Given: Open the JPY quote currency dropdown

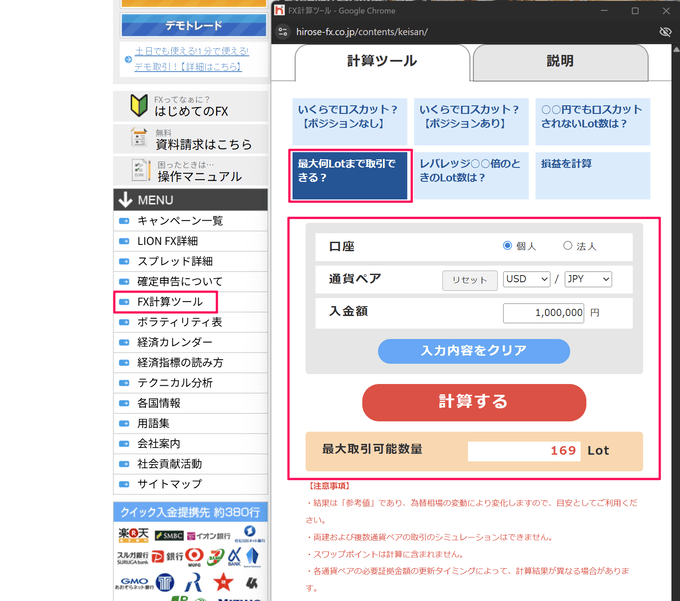Looking at the screenshot, I should pyautogui.click(x=588, y=279).
